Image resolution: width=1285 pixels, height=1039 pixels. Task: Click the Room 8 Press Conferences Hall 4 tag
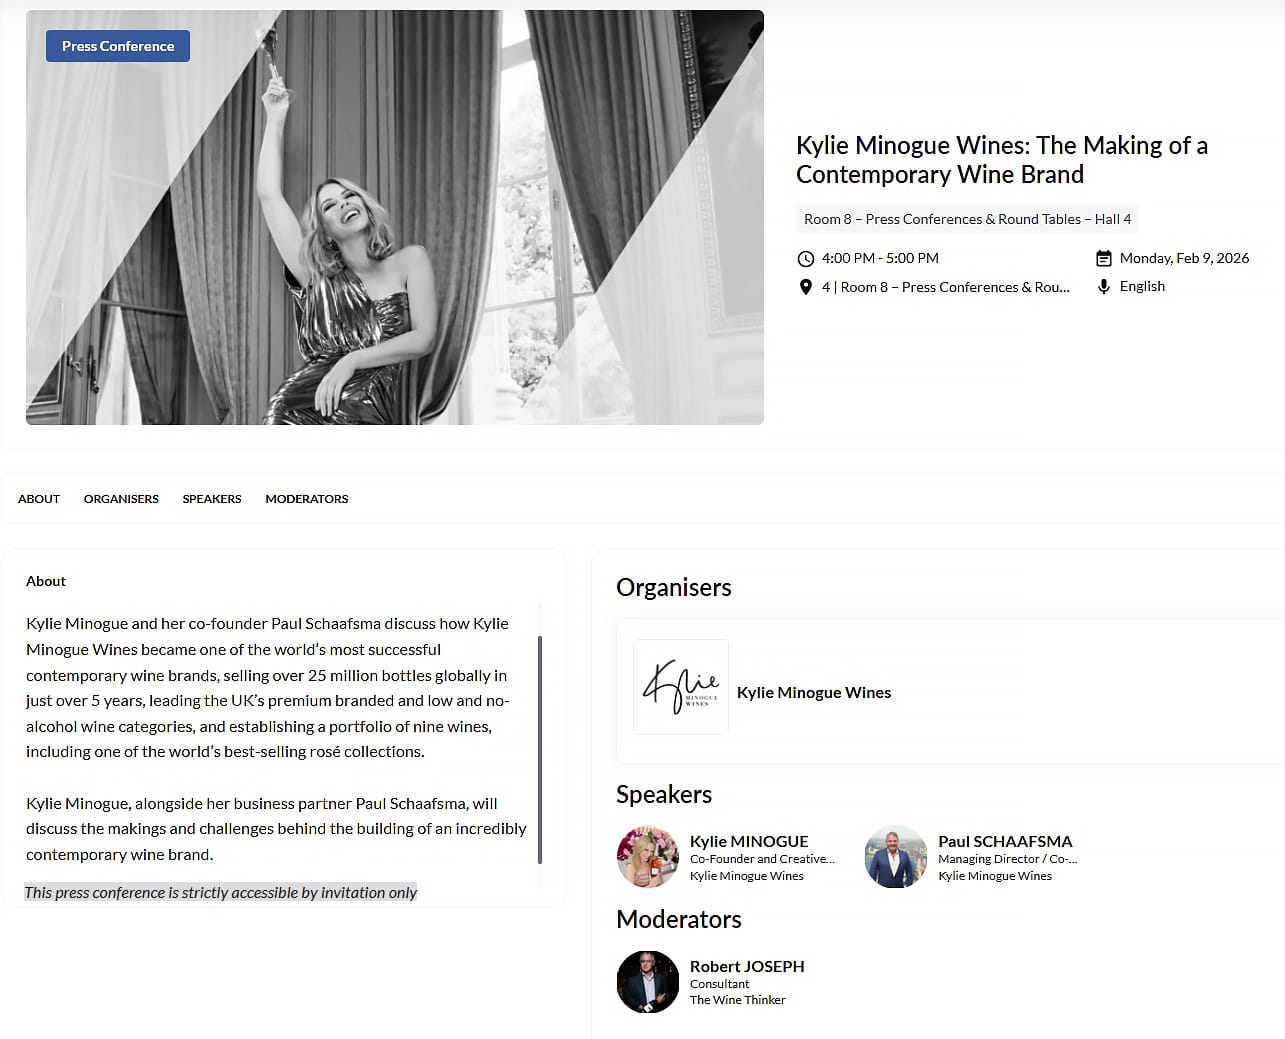(967, 219)
